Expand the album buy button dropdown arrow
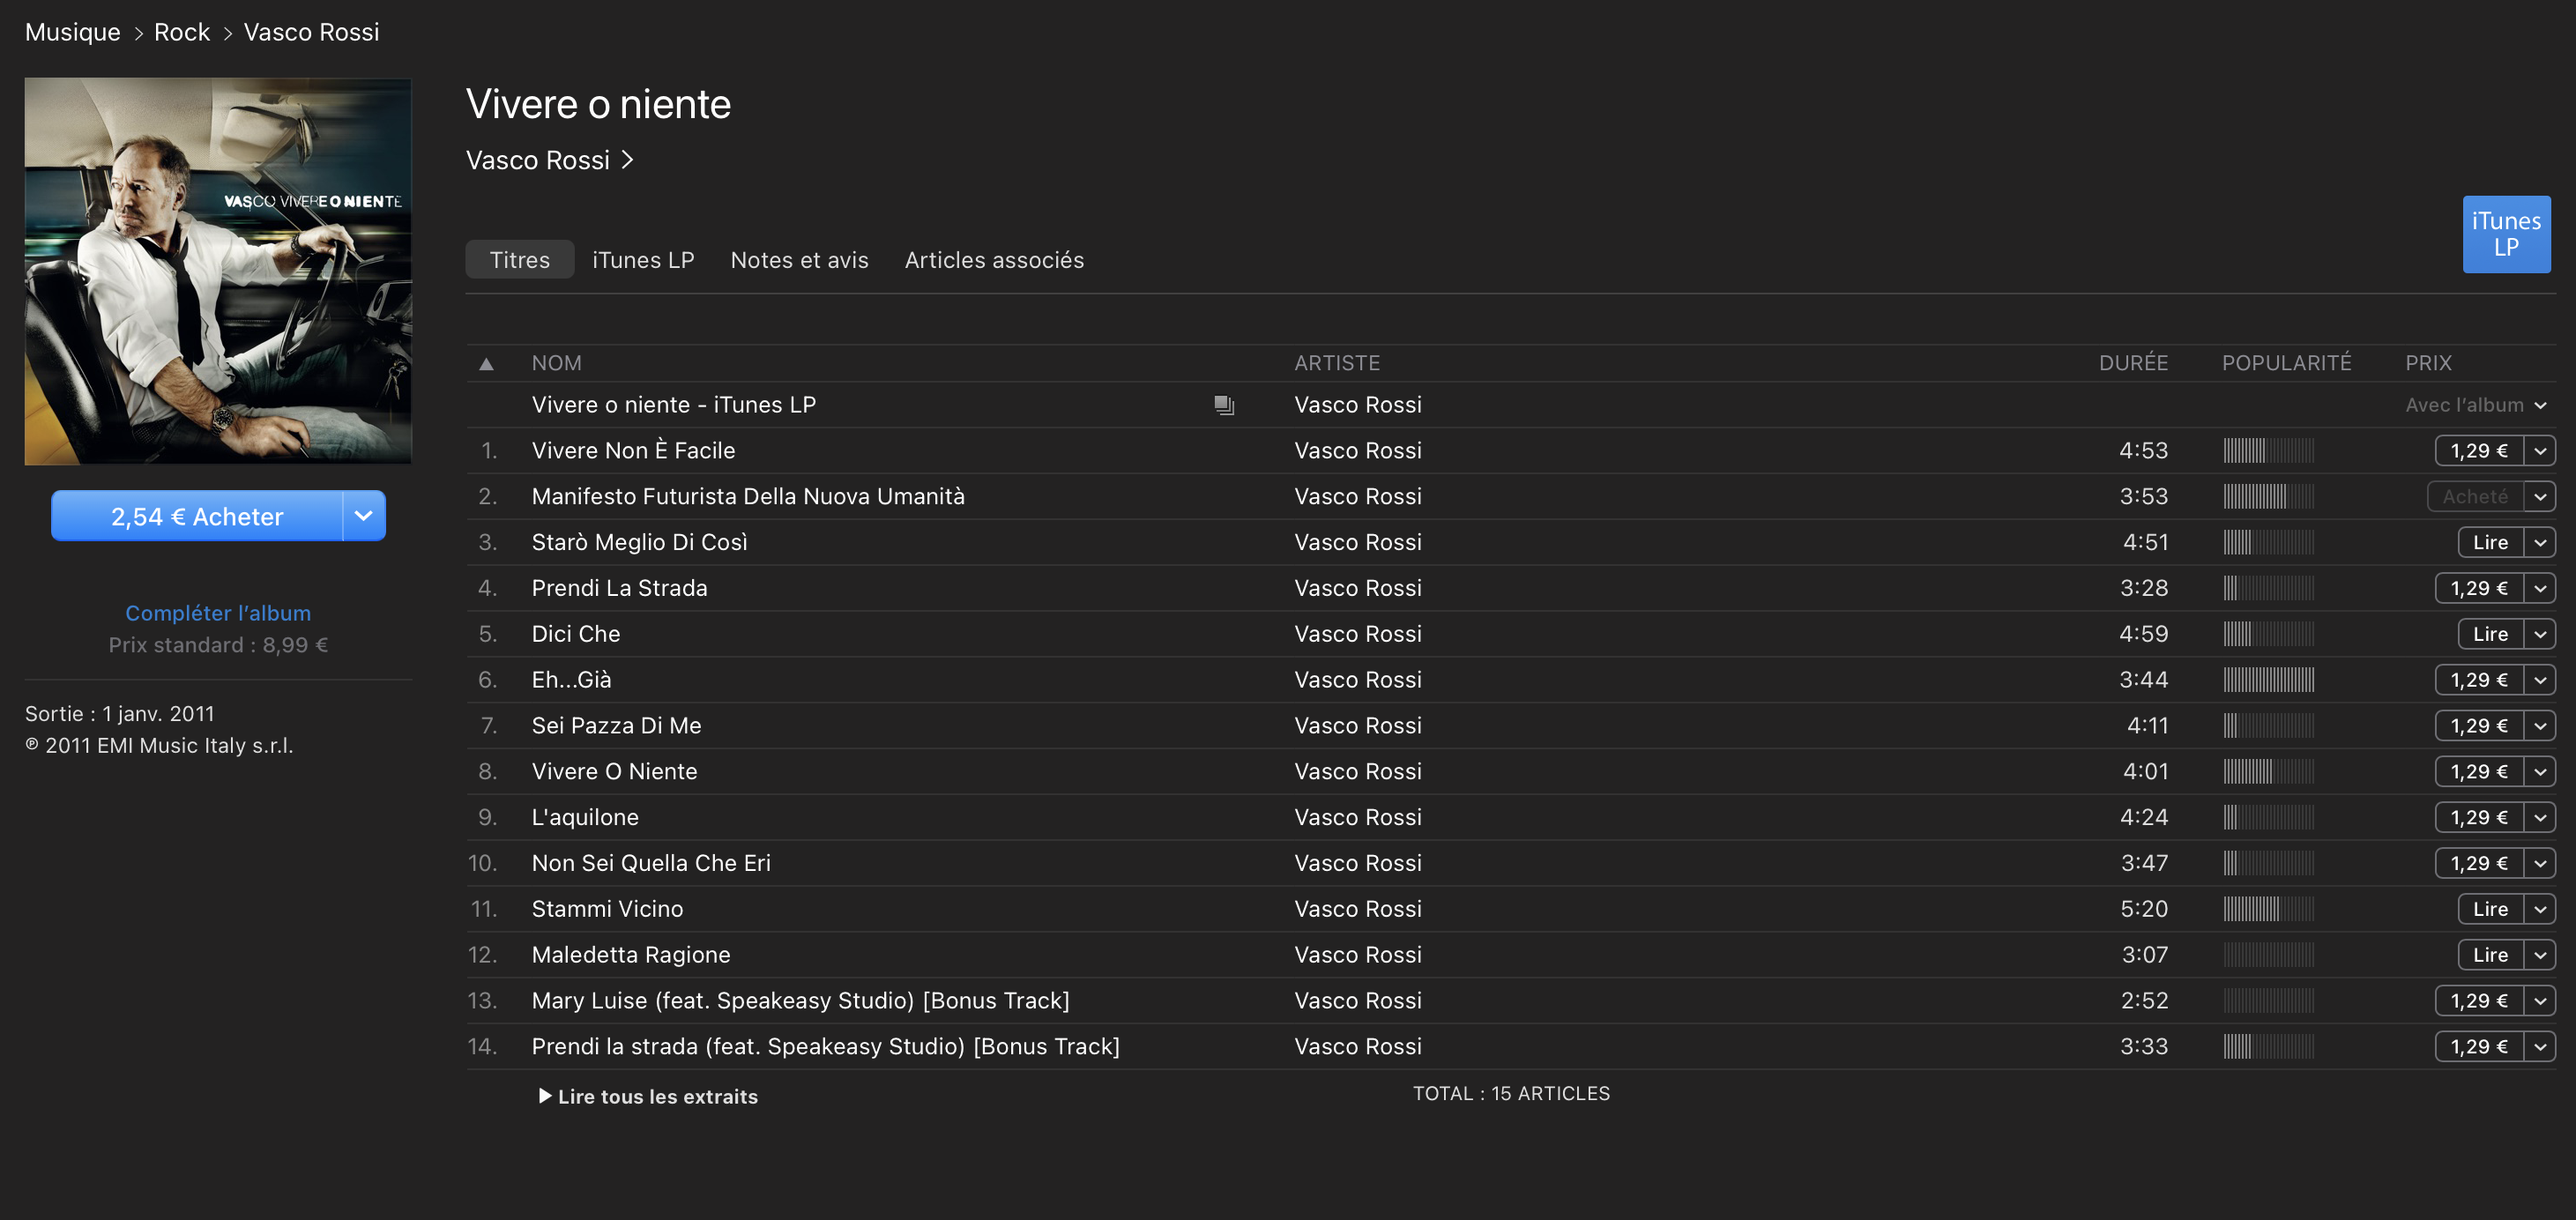2576x1220 pixels. pos(364,516)
